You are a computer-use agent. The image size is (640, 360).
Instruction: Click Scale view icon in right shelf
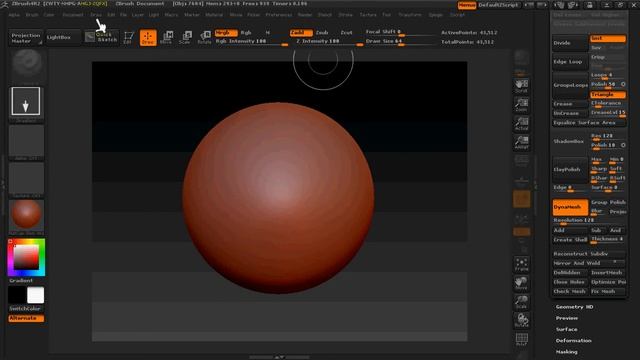tap(521, 302)
